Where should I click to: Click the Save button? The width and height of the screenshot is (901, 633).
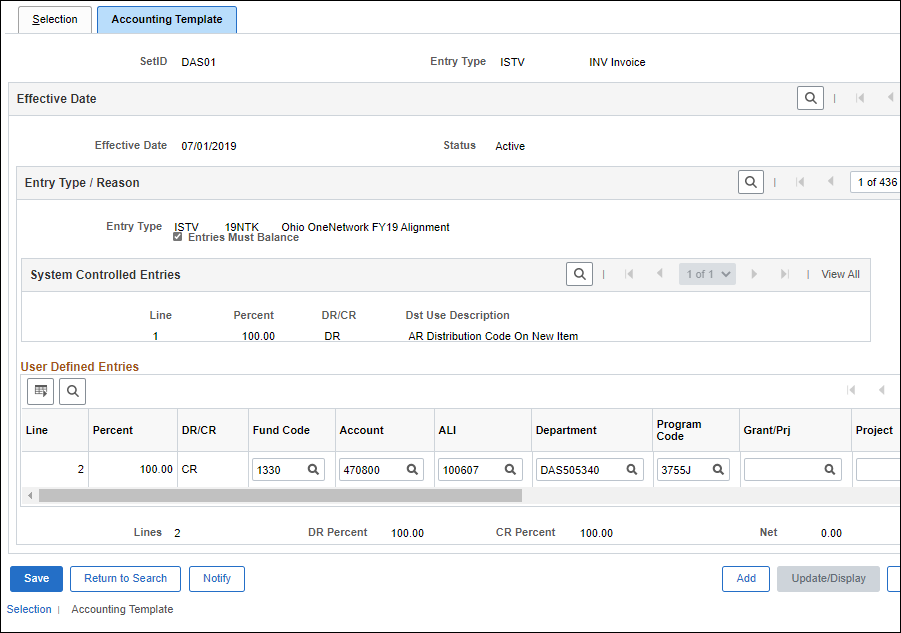(x=36, y=578)
